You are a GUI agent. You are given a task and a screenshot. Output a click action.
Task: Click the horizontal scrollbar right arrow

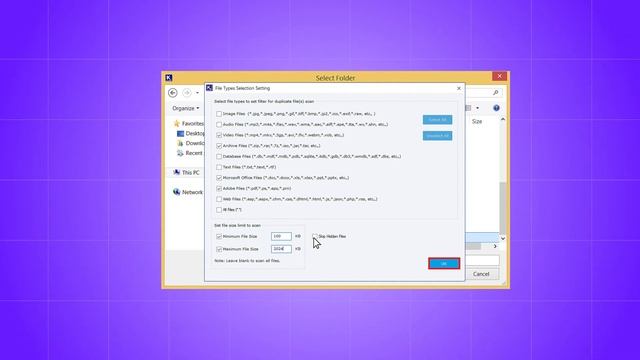point(495,246)
